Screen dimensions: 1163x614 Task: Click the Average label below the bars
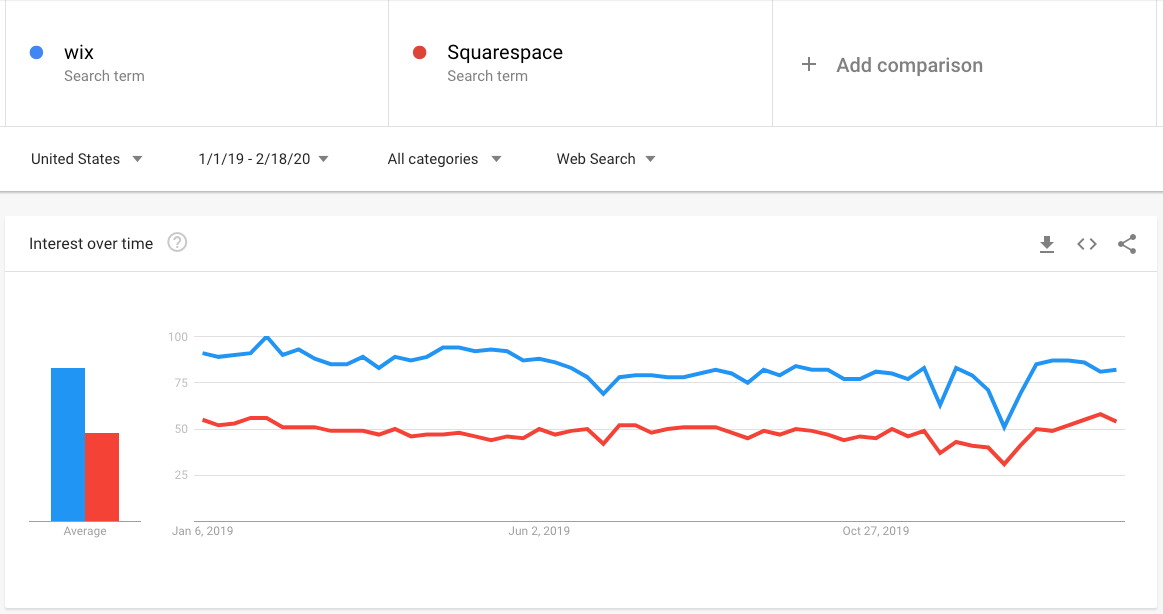coord(84,531)
